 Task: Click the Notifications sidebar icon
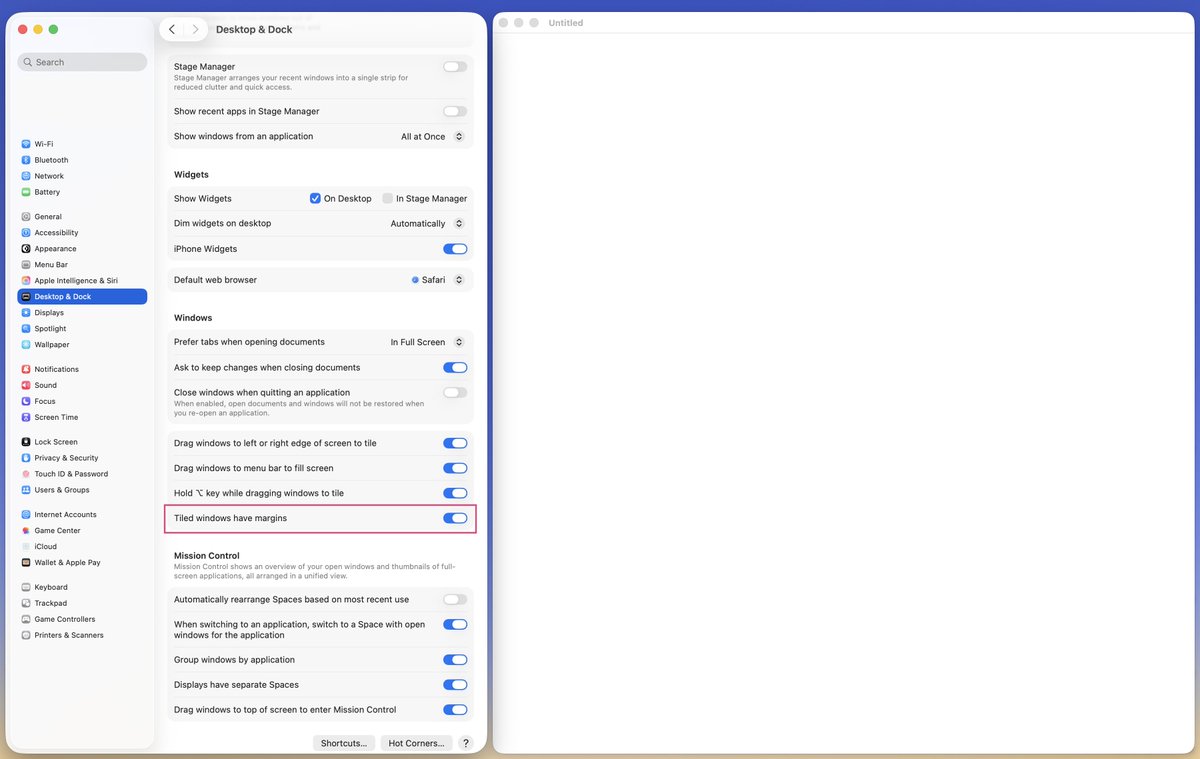(x=26, y=369)
